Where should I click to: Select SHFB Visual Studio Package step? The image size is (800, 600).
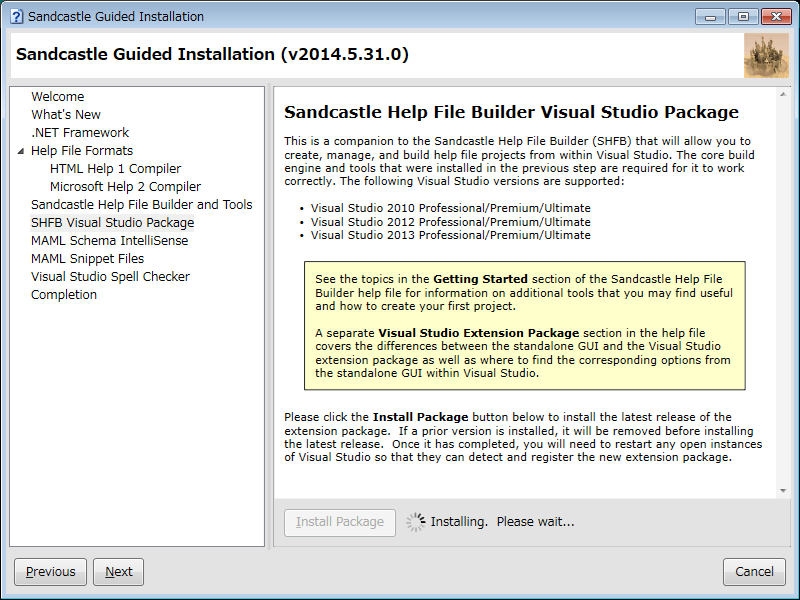[113, 222]
